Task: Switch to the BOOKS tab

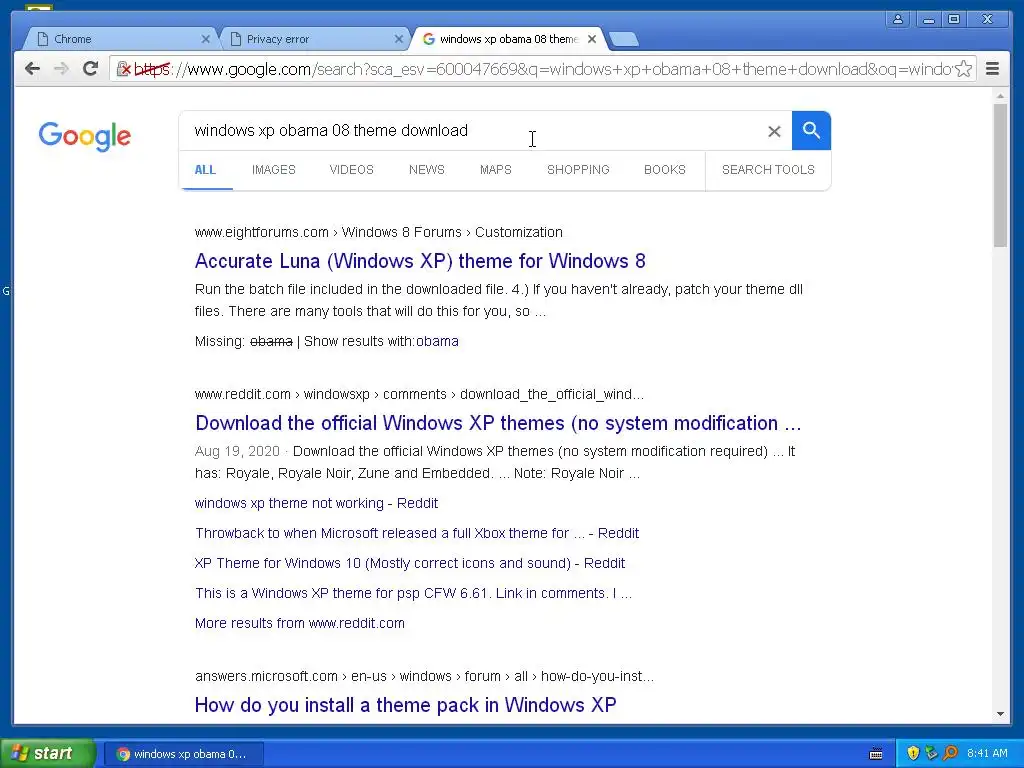Action: 665,170
